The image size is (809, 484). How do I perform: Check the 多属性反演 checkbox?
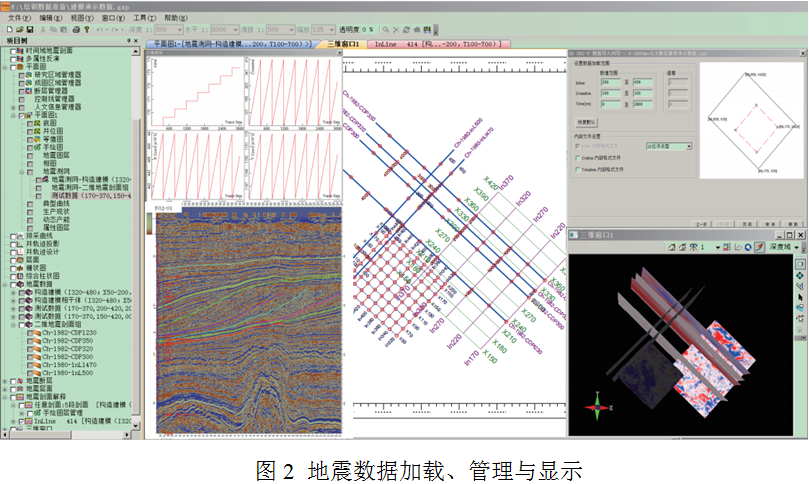coord(13,59)
